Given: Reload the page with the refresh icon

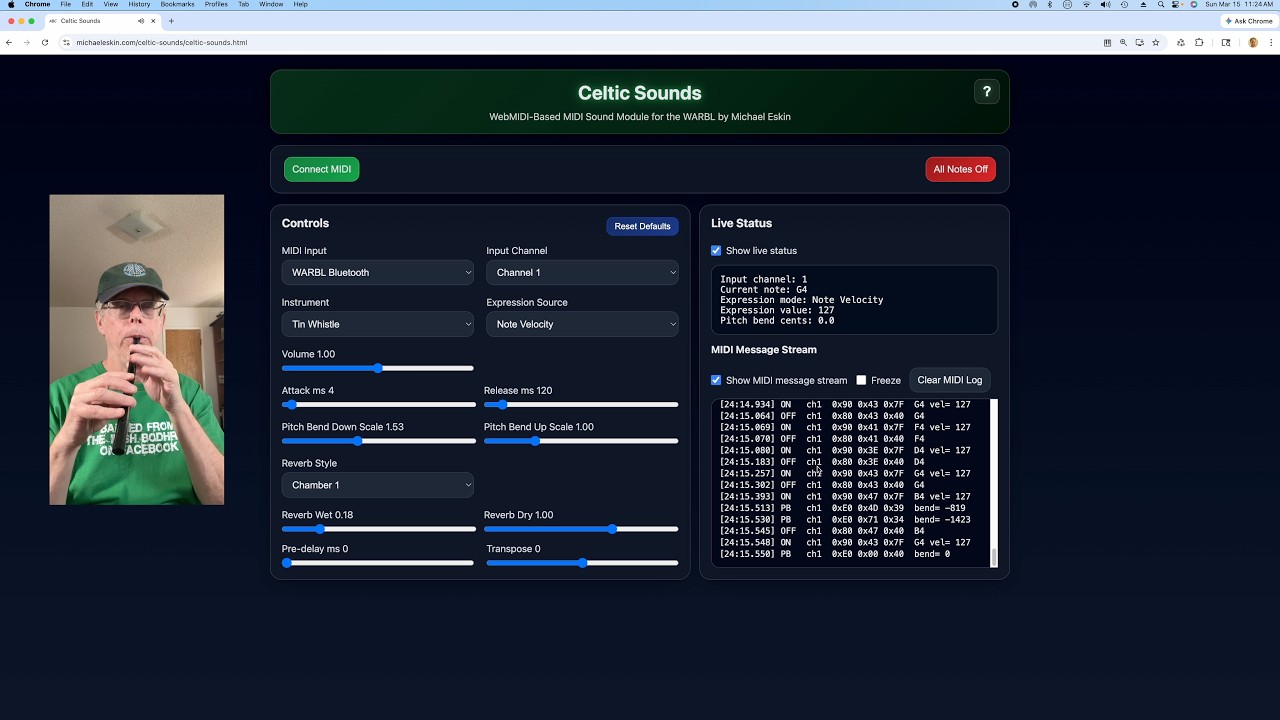Looking at the screenshot, I should point(45,43).
